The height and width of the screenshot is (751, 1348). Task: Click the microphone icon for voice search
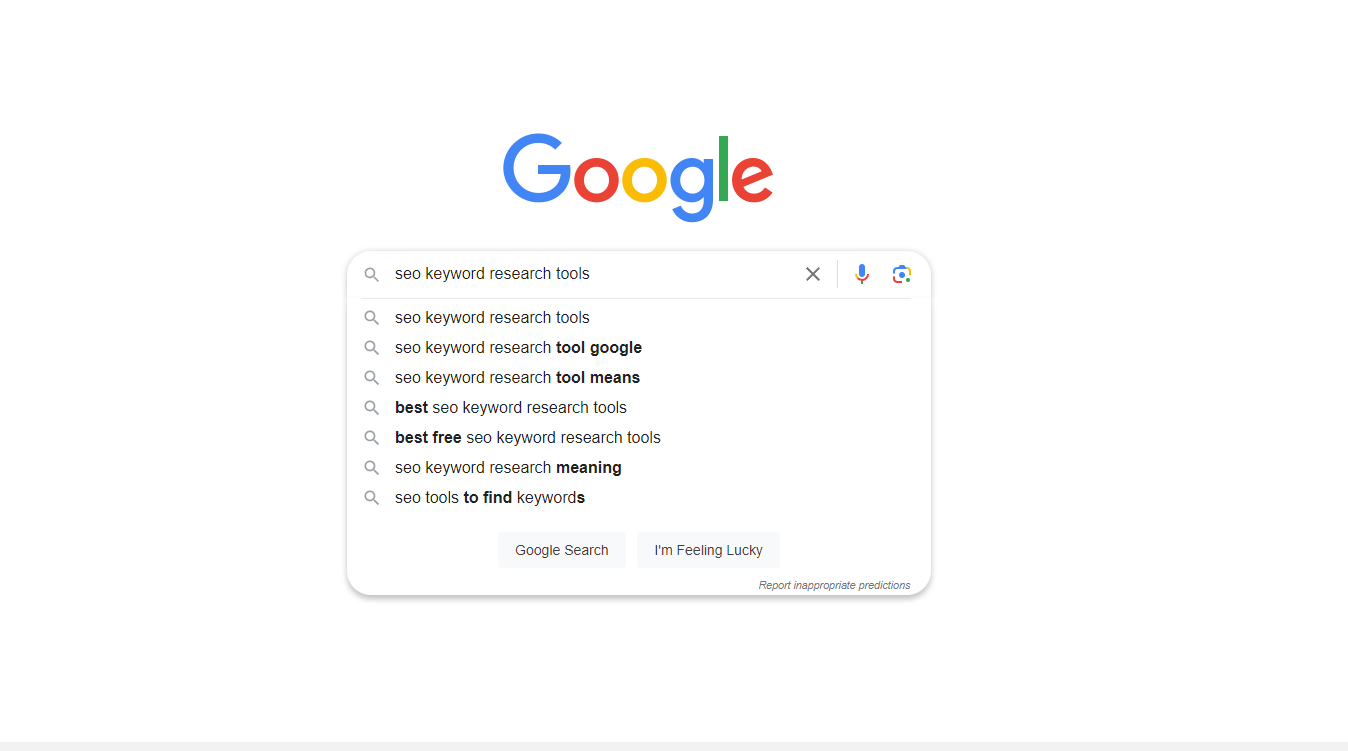861,273
